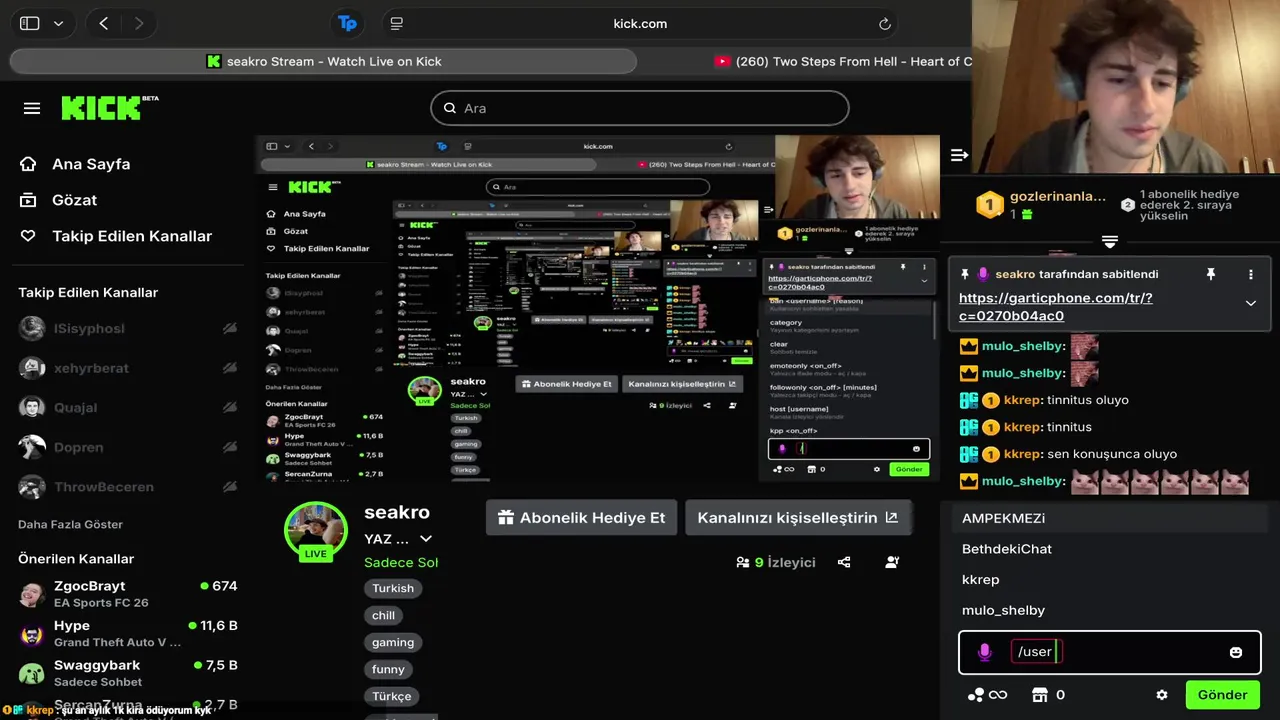Click the Tp extension icon in toolbar
The width and height of the screenshot is (1280, 720).
[x=347, y=23]
